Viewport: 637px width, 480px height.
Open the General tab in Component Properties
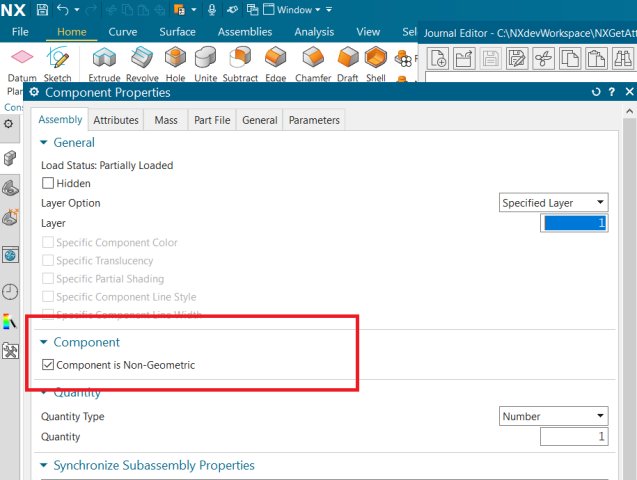260,120
